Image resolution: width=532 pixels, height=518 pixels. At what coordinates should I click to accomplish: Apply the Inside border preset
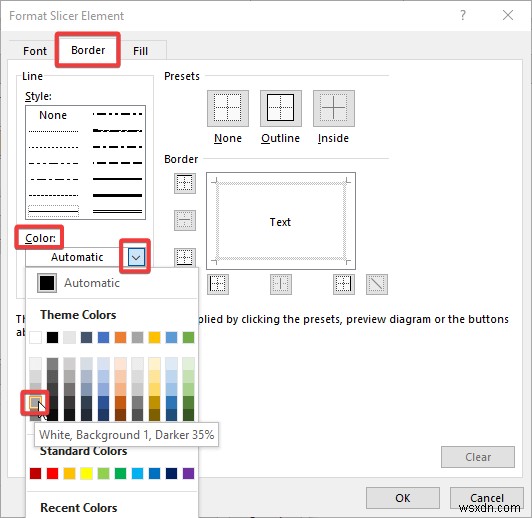[x=334, y=109]
